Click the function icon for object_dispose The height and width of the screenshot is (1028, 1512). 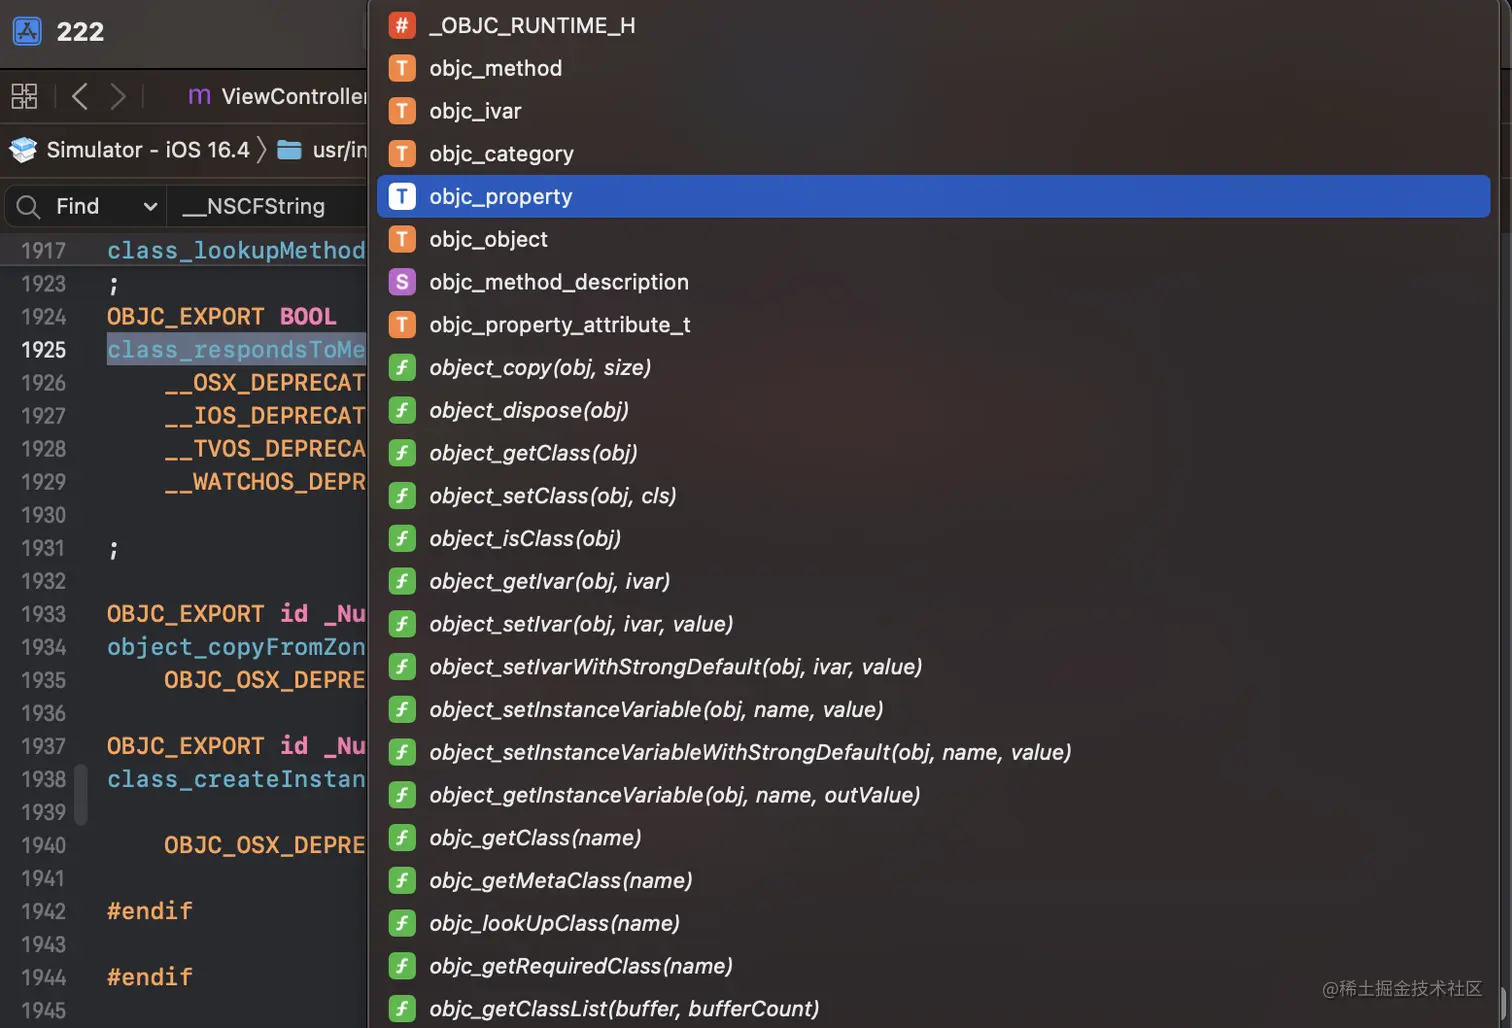coord(402,410)
